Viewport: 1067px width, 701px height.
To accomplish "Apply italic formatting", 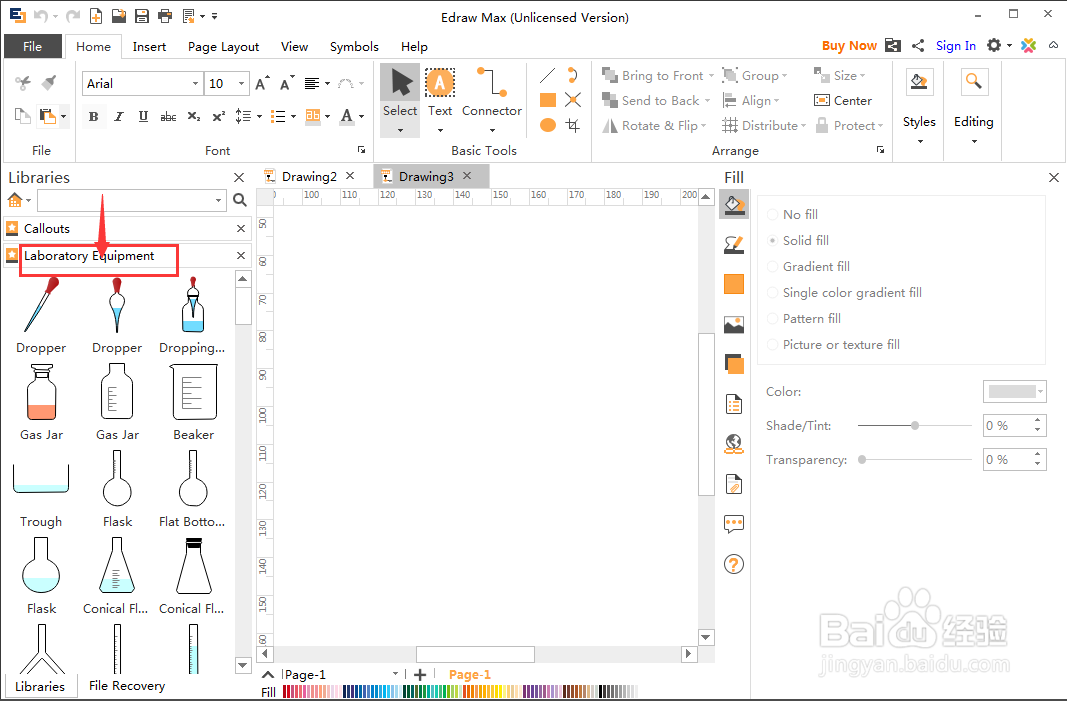I will tap(118, 116).
